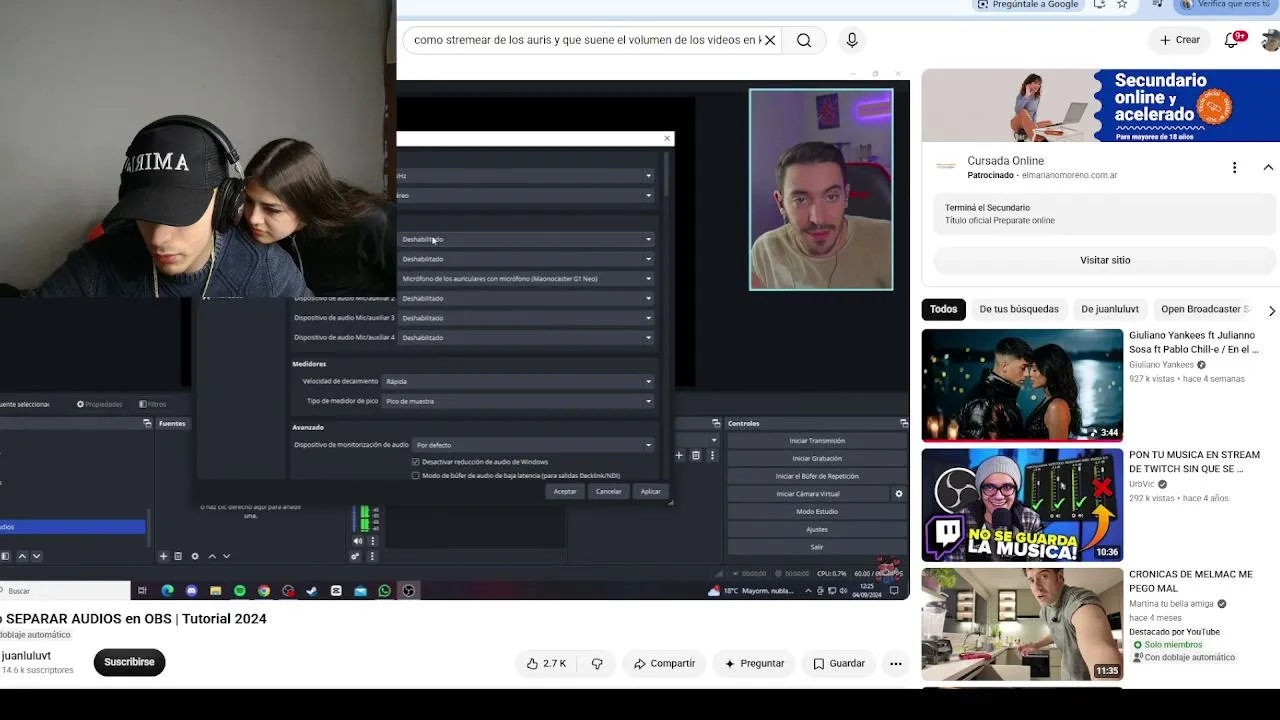
Task: Click Iniciar Grabación in OBS controls
Action: coord(817,459)
